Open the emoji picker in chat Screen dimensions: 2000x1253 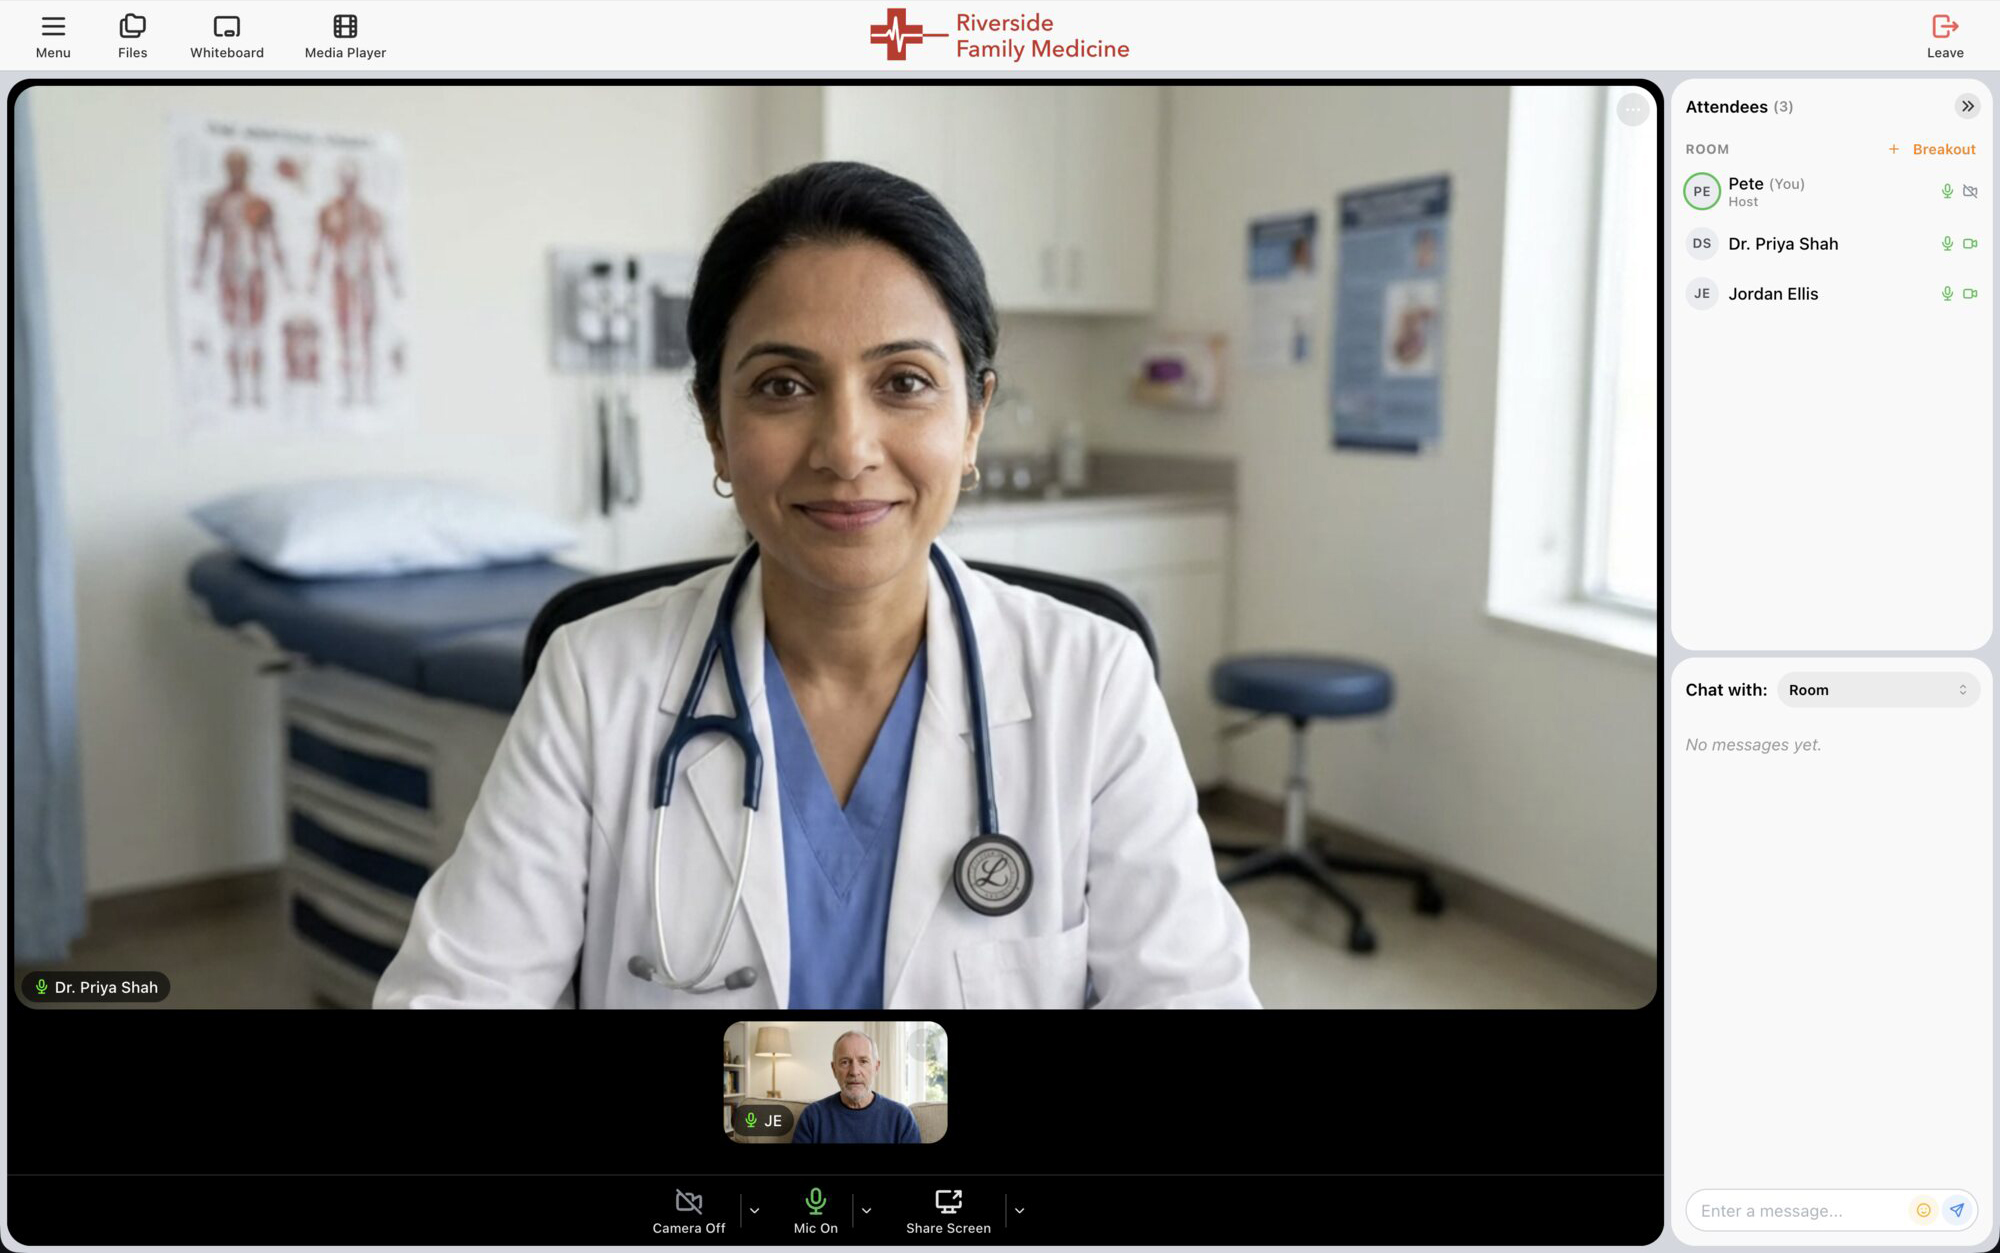[x=1923, y=1210]
